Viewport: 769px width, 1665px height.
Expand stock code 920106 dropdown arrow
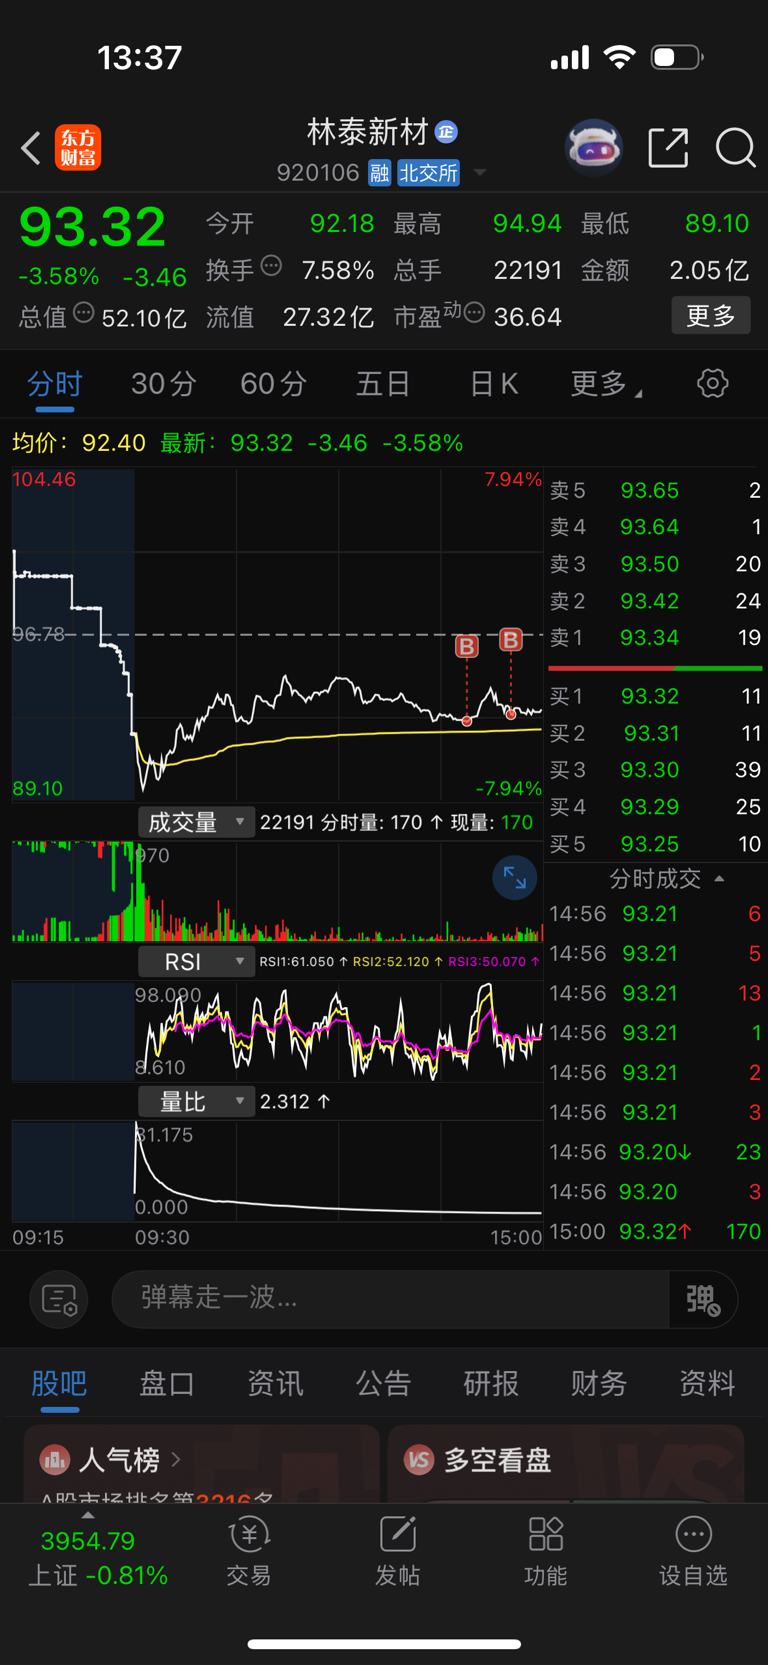pyautogui.click(x=480, y=173)
